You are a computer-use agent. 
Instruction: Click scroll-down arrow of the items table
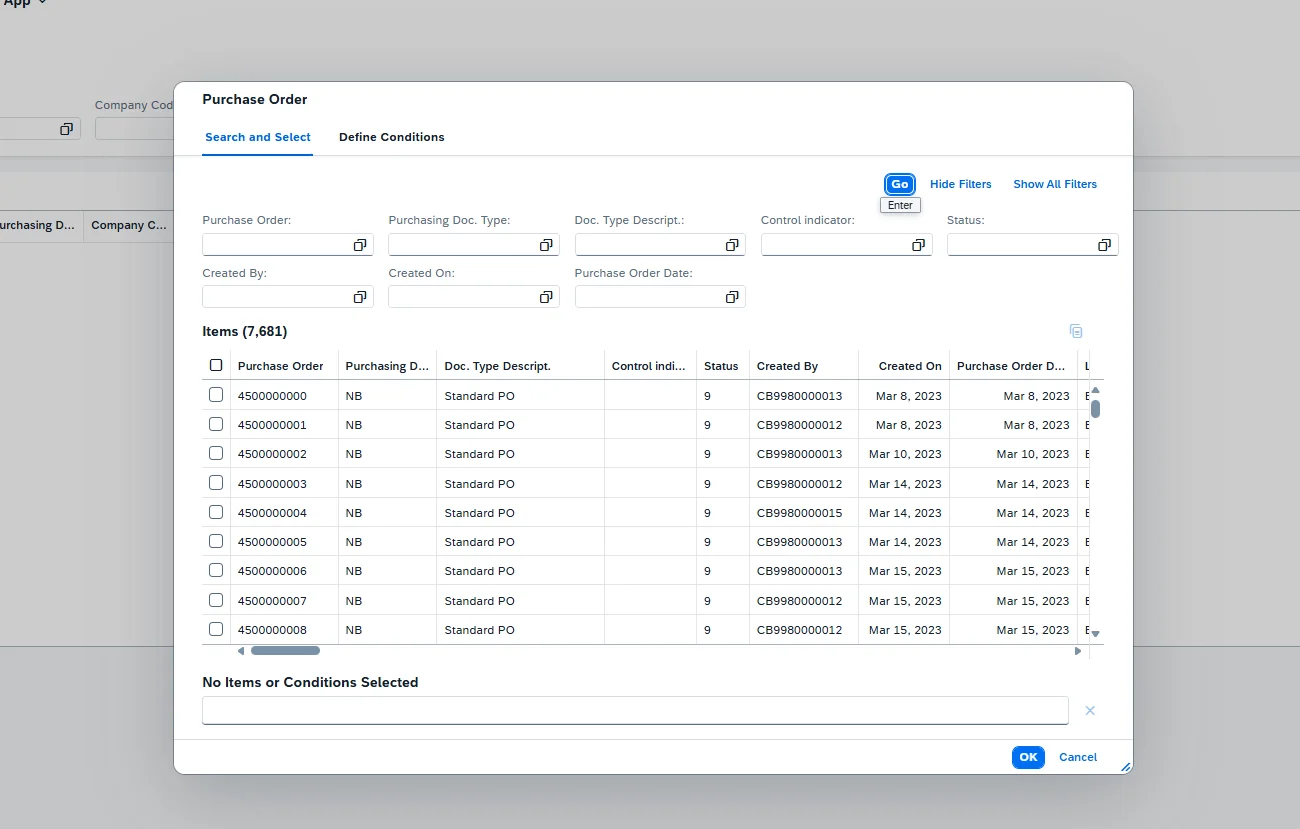point(1095,633)
